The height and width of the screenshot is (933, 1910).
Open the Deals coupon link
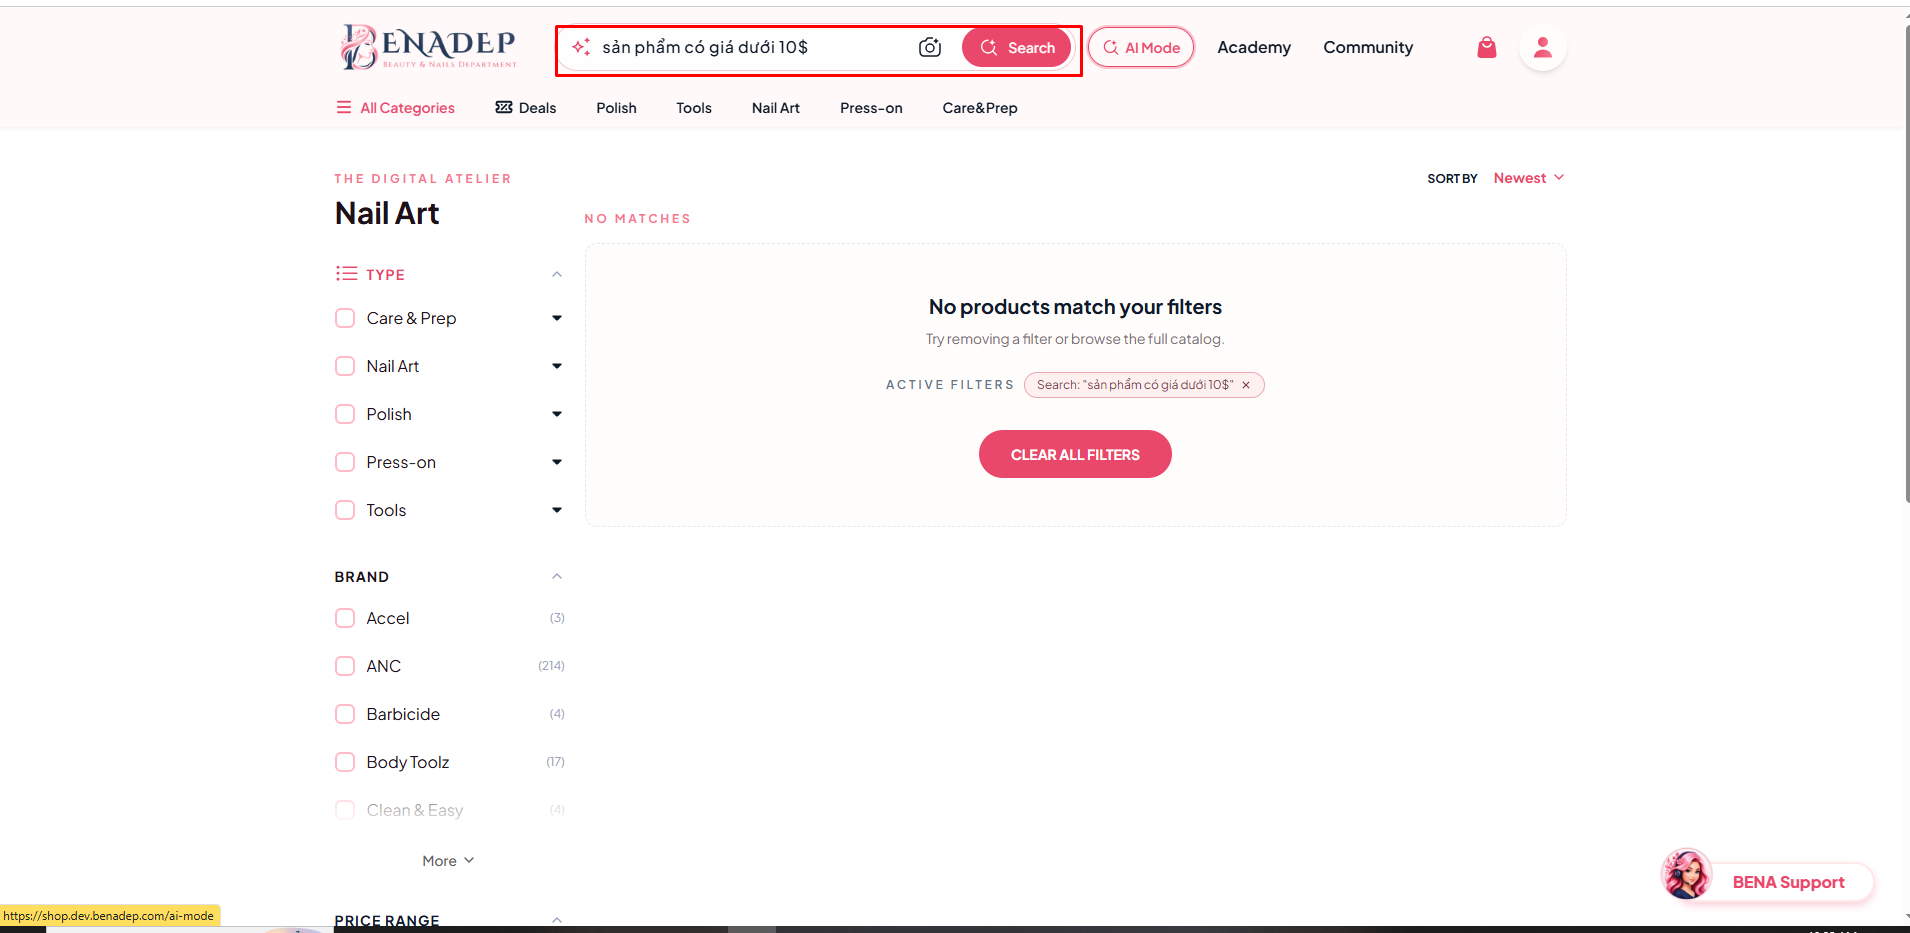click(x=526, y=108)
